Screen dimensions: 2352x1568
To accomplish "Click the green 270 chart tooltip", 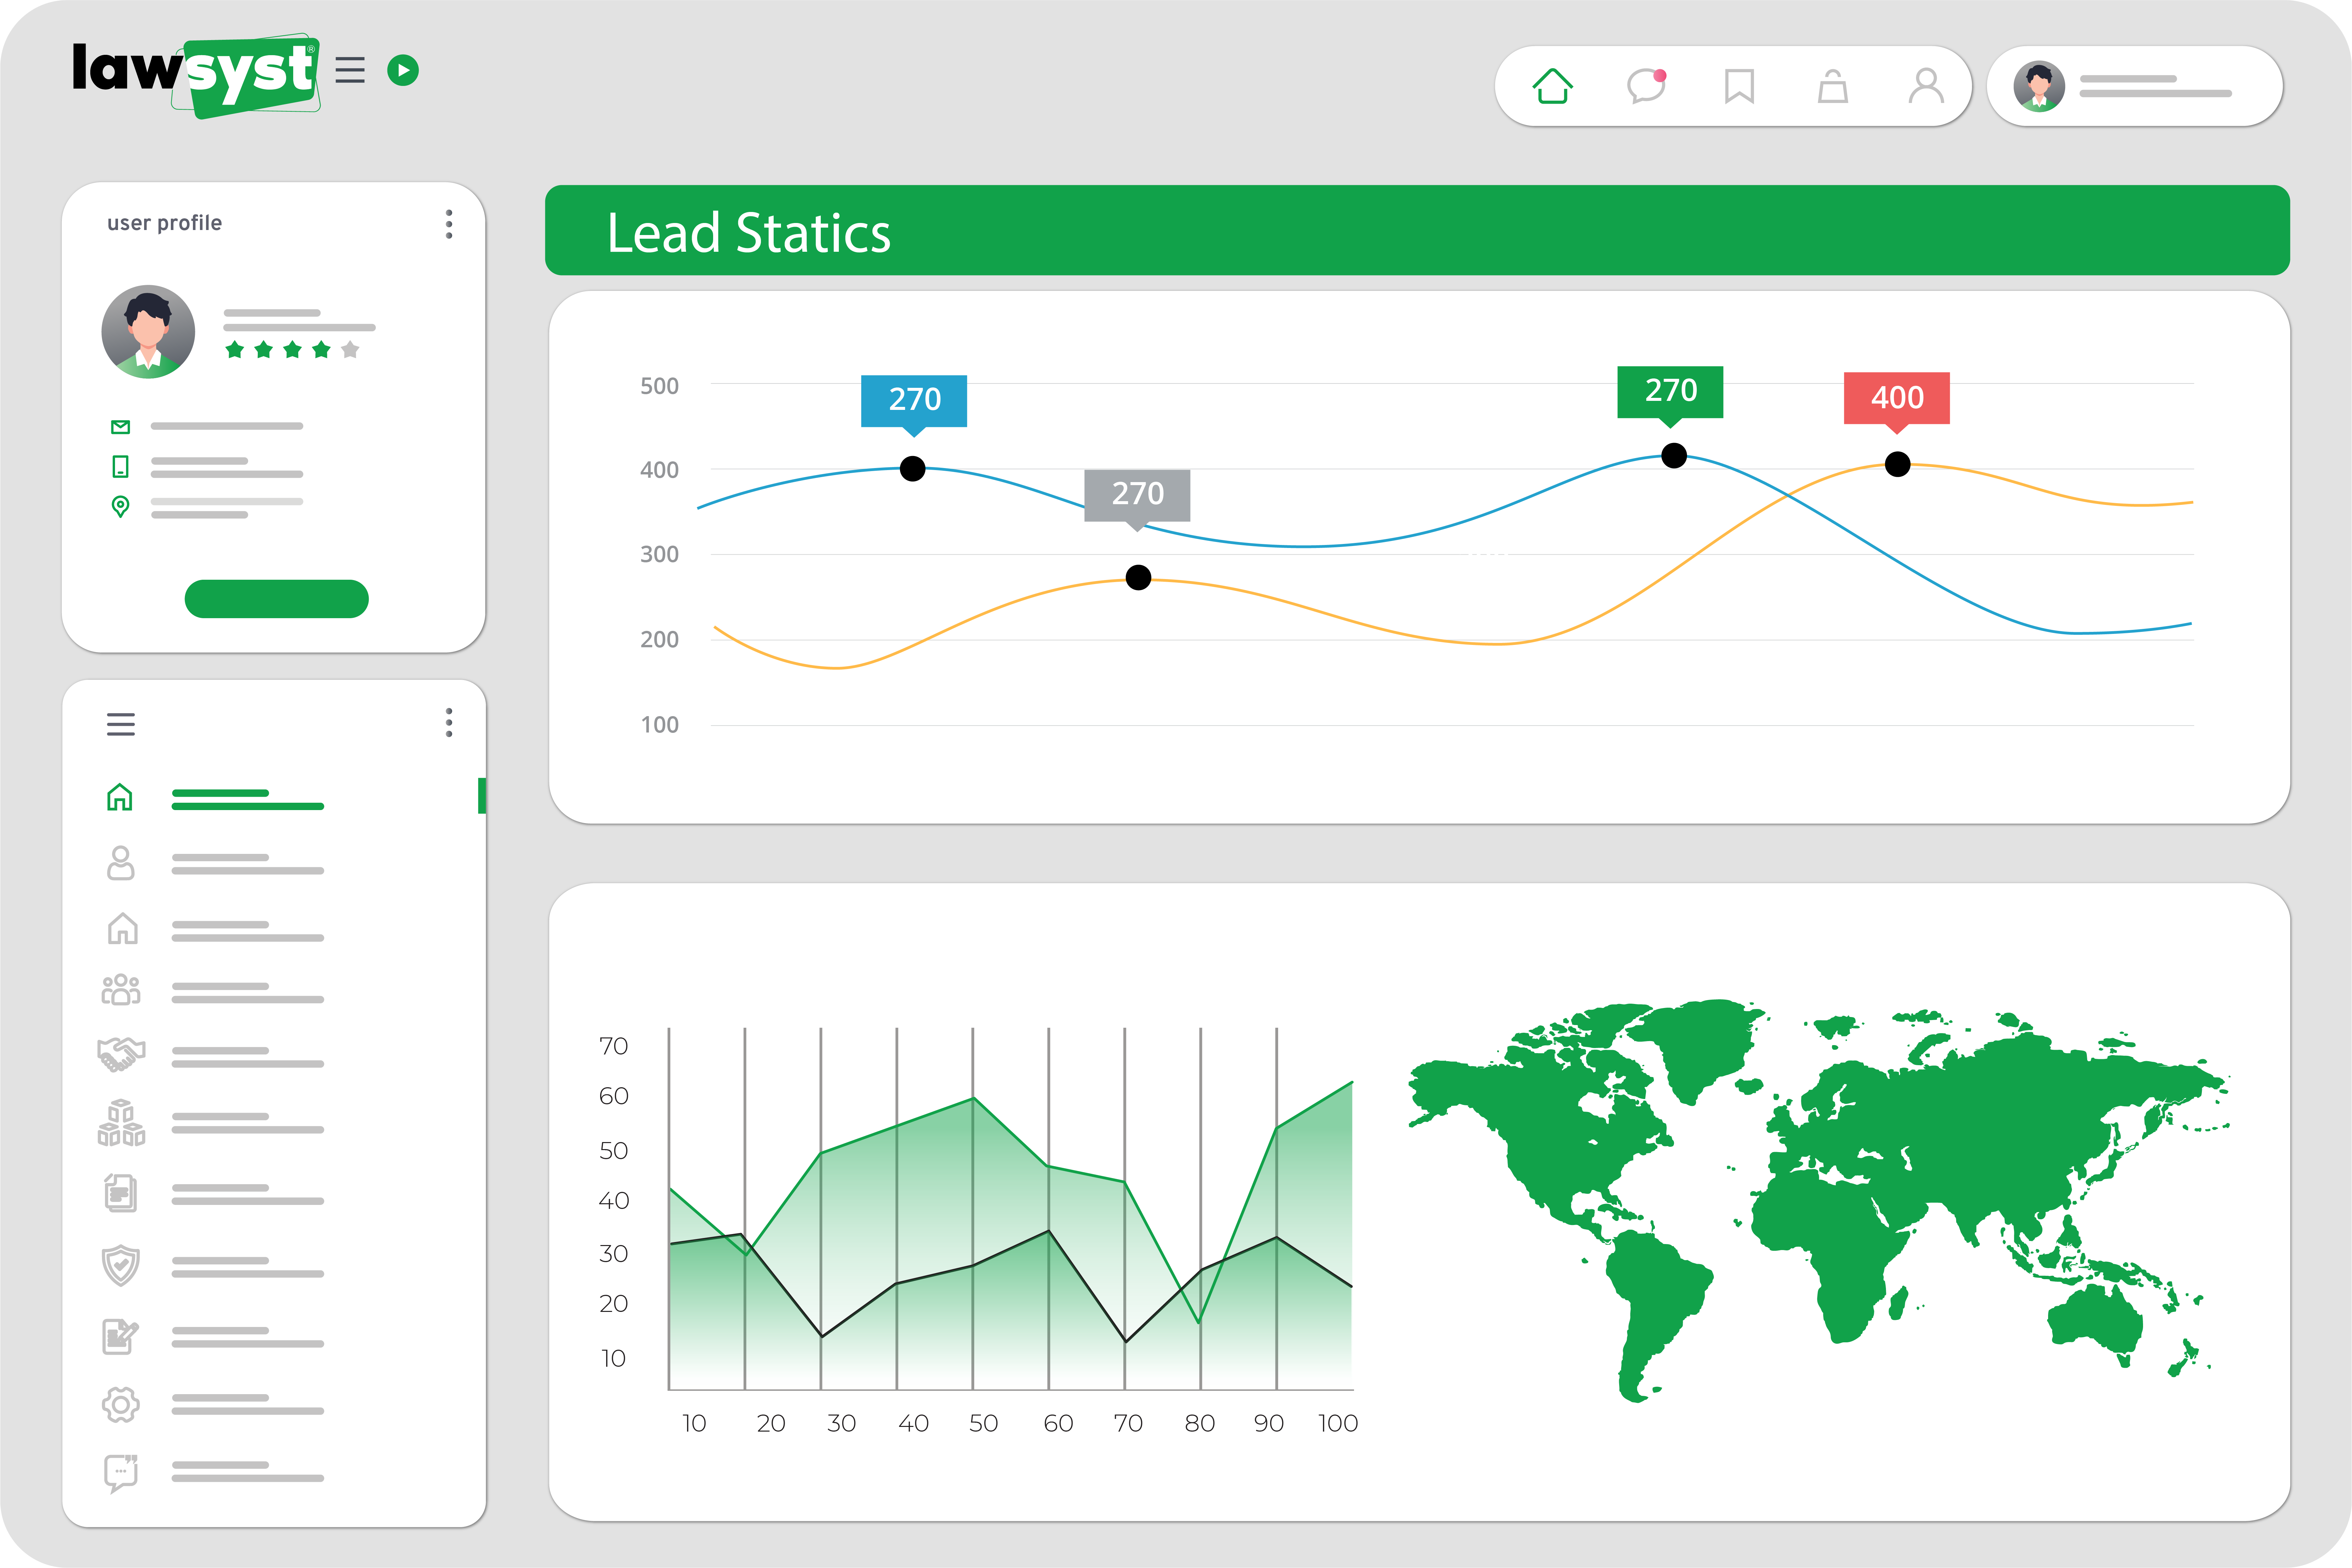I will pyautogui.click(x=1670, y=394).
